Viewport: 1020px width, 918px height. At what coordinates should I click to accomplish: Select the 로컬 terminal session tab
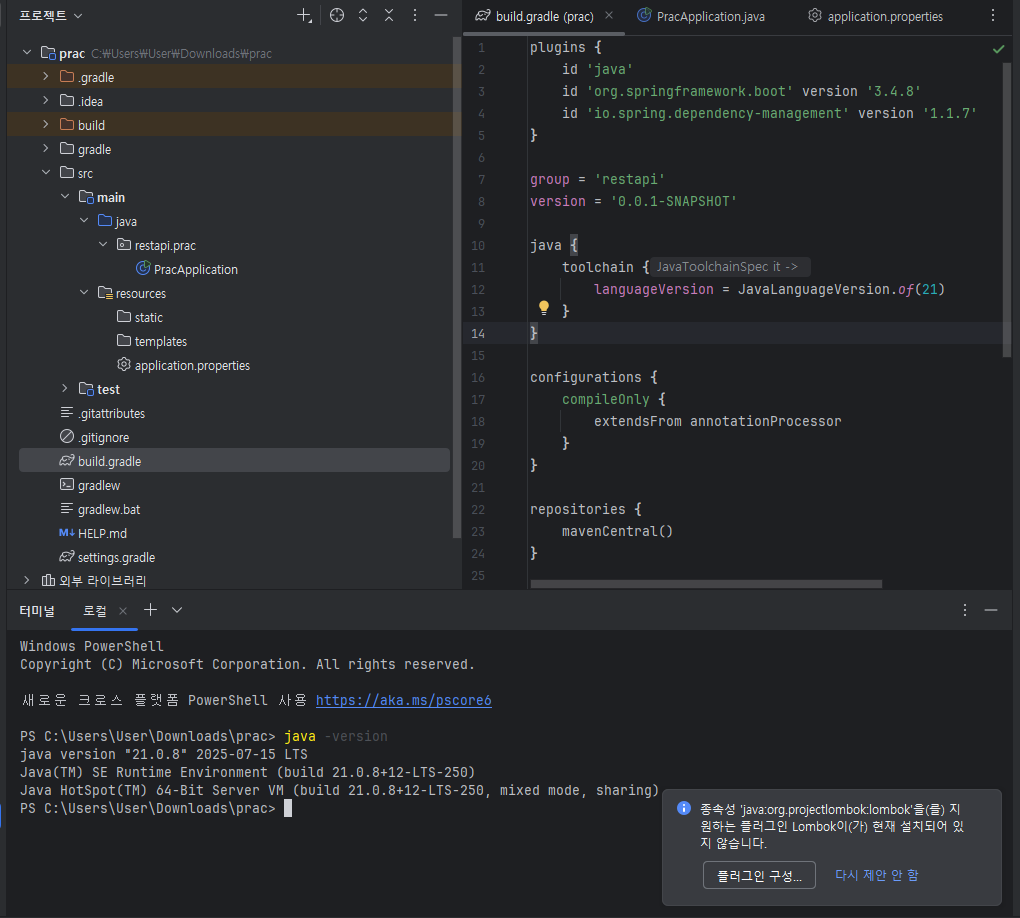[95, 611]
